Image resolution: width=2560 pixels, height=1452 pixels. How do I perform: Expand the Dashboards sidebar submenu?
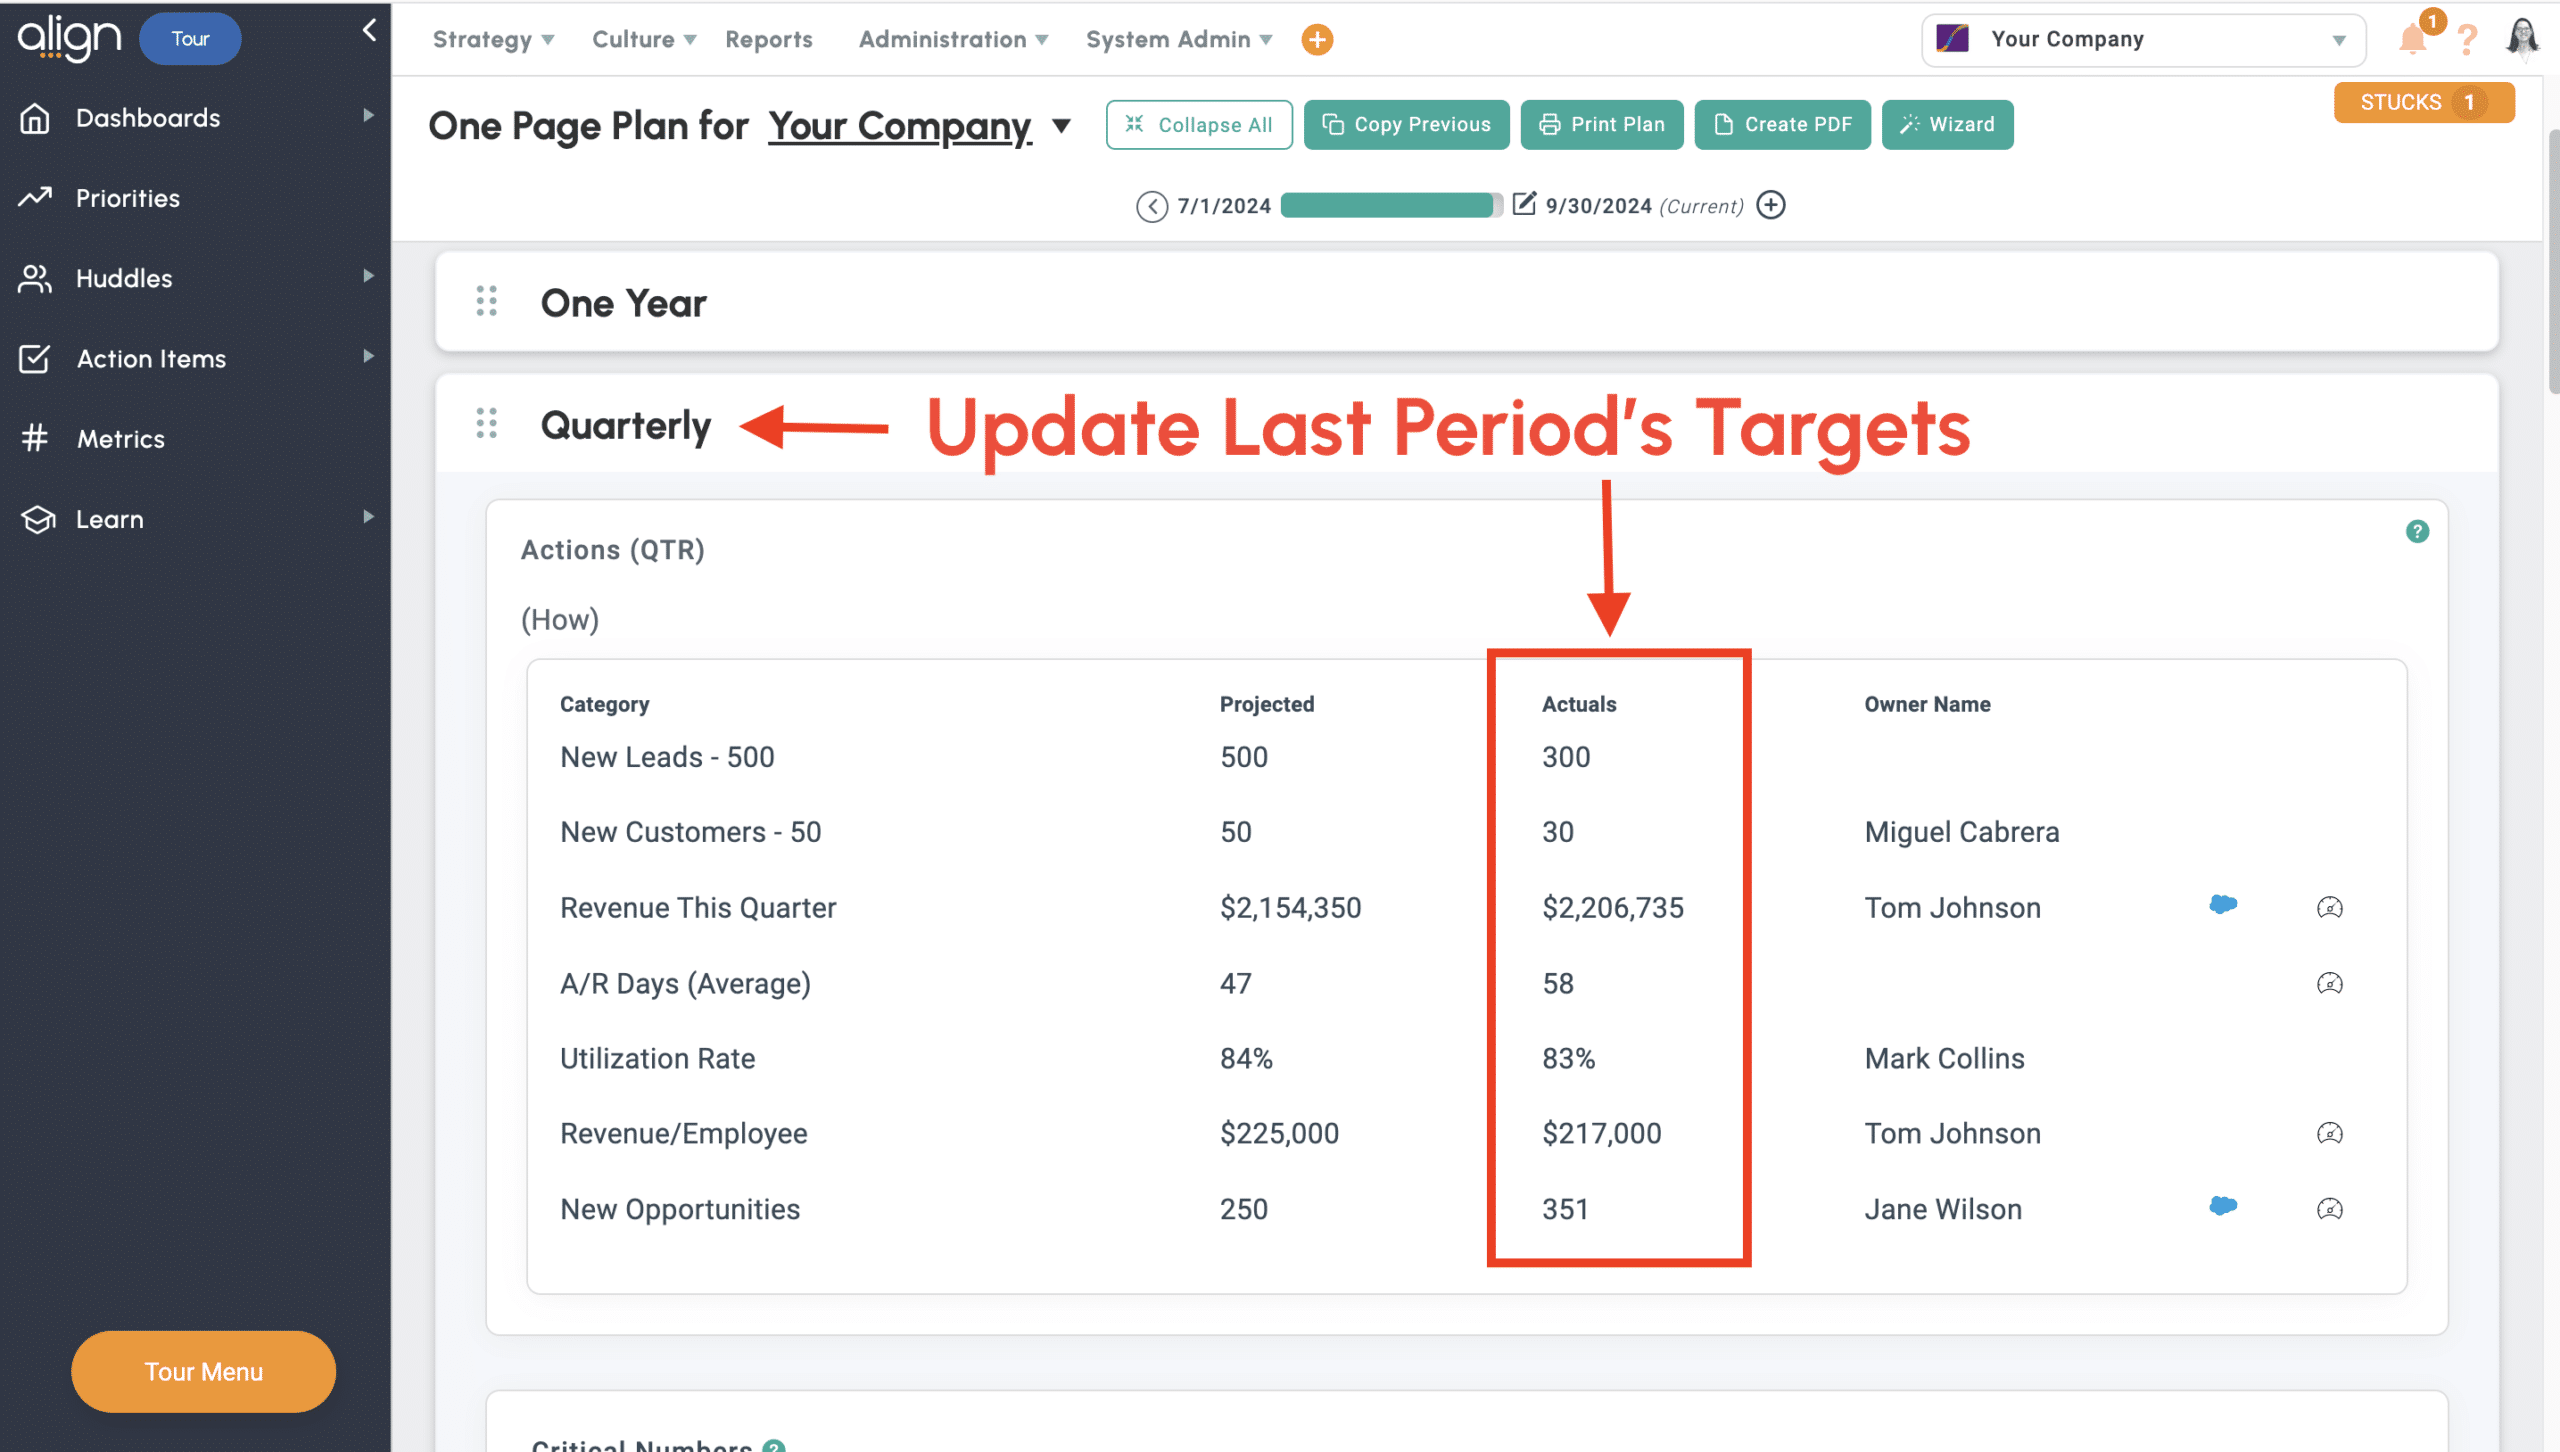368,116
